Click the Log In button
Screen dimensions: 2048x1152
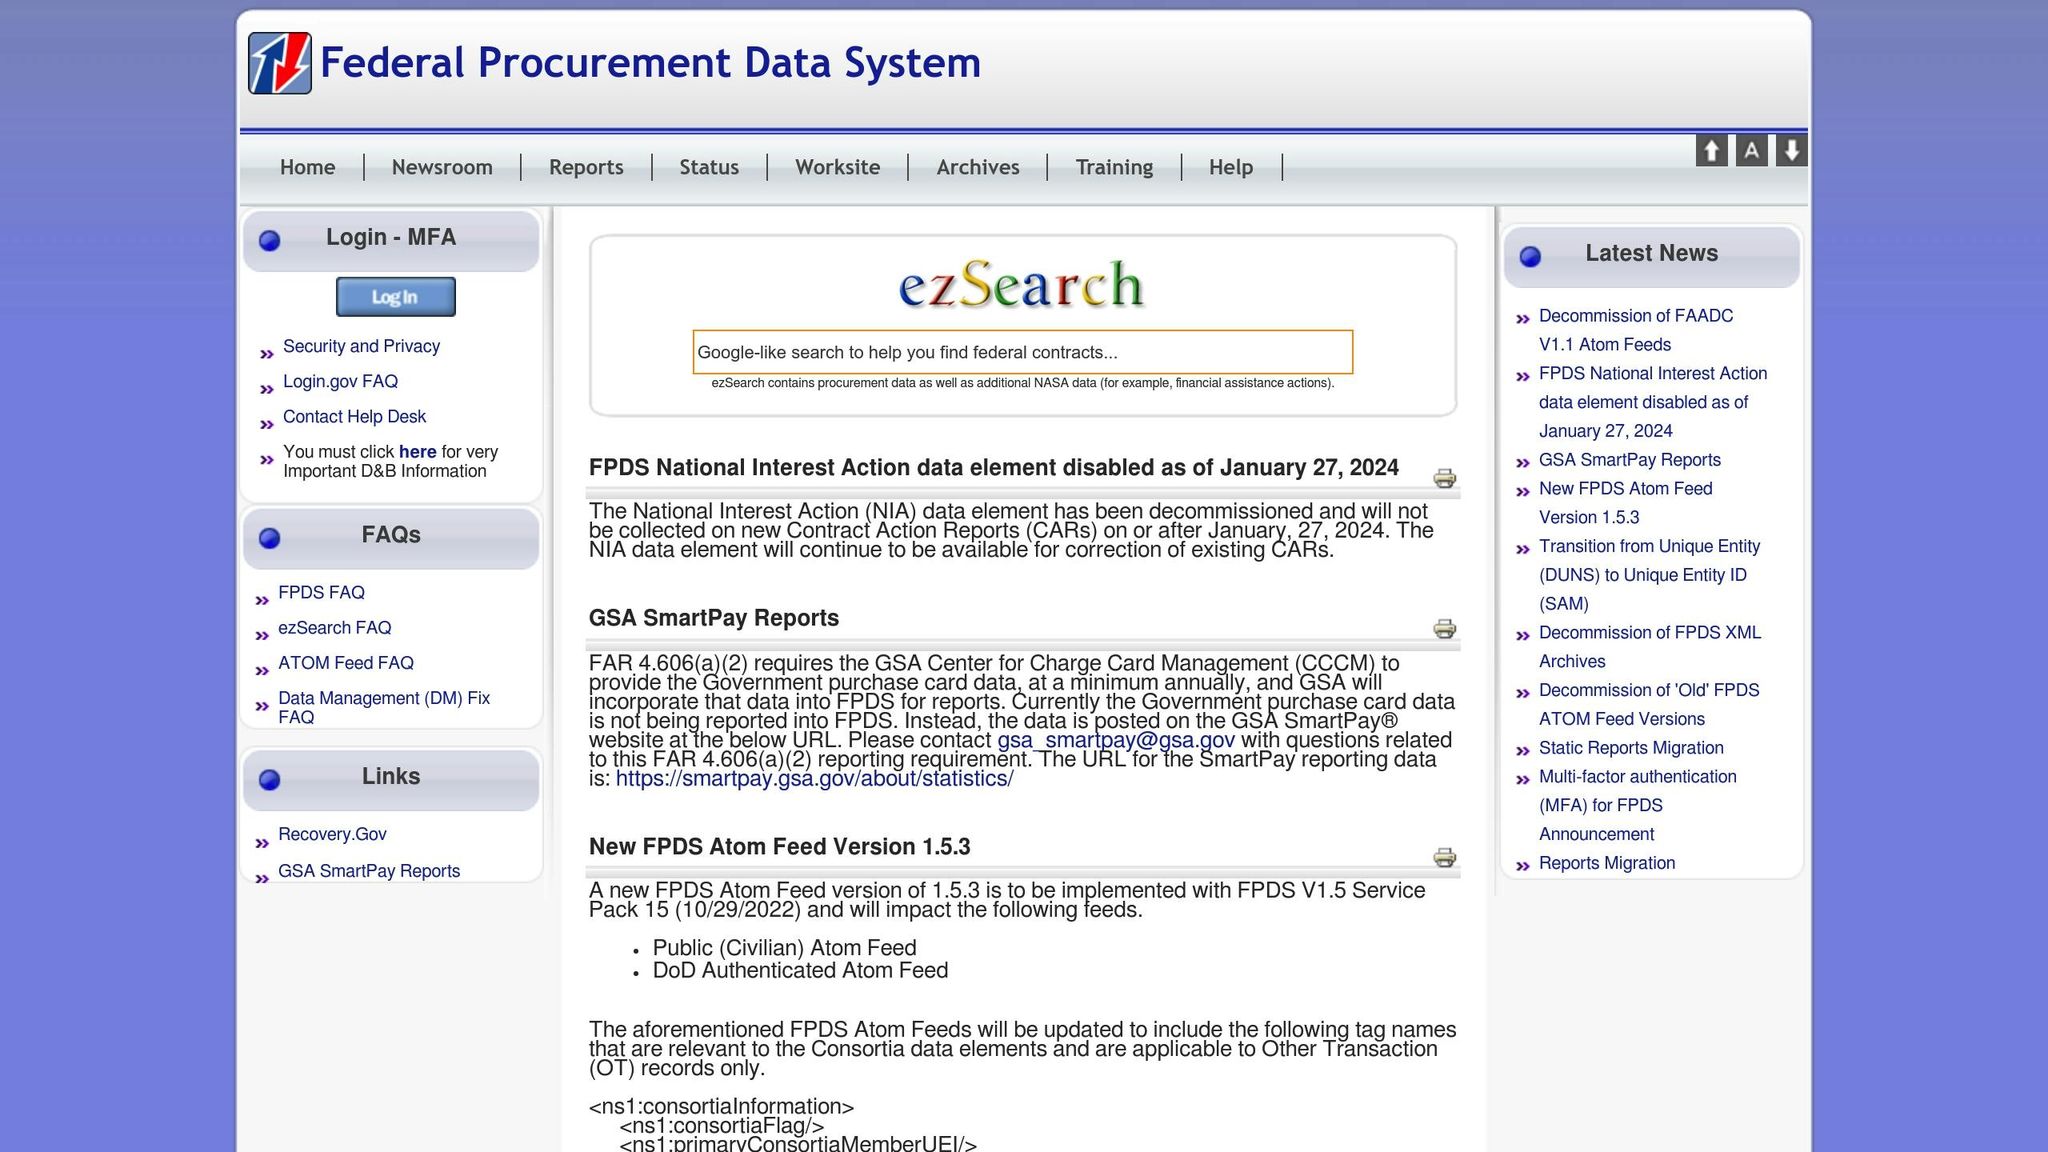tap(395, 297)
